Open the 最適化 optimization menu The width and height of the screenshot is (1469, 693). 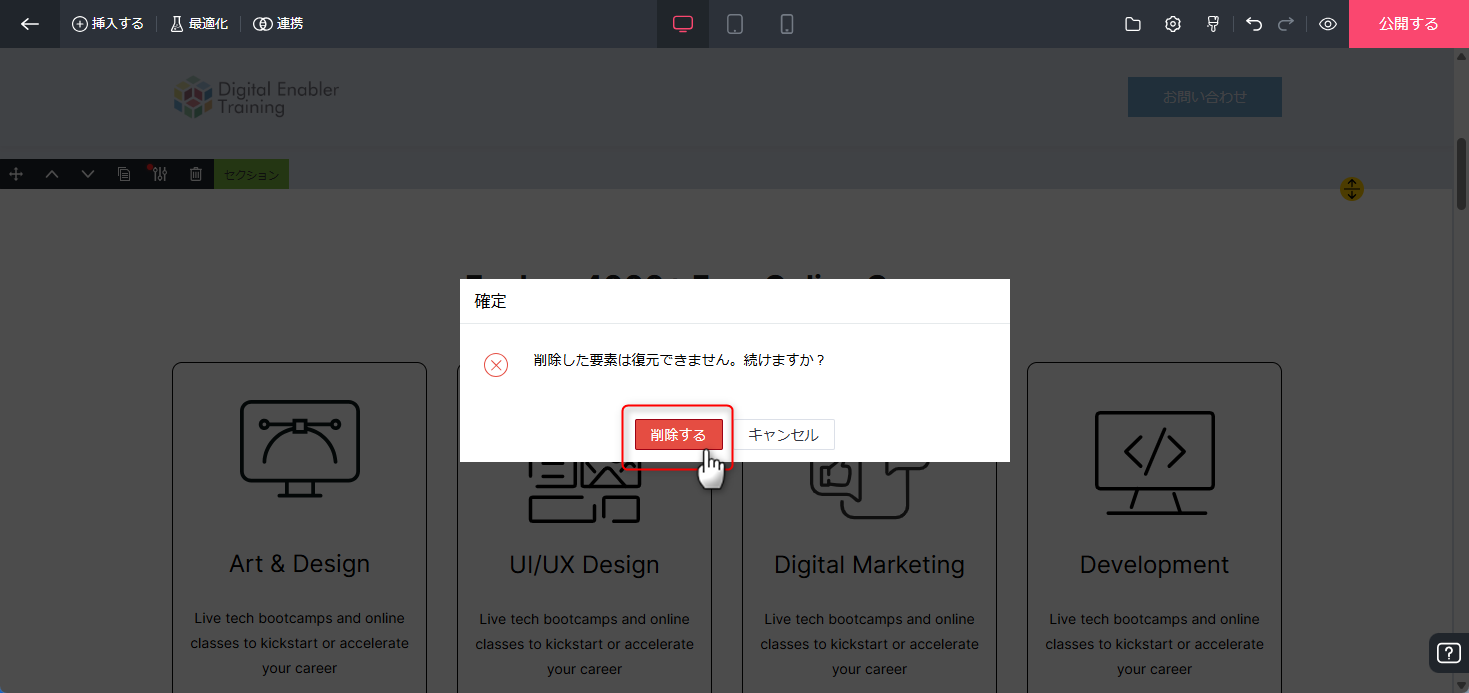[198, 24]
